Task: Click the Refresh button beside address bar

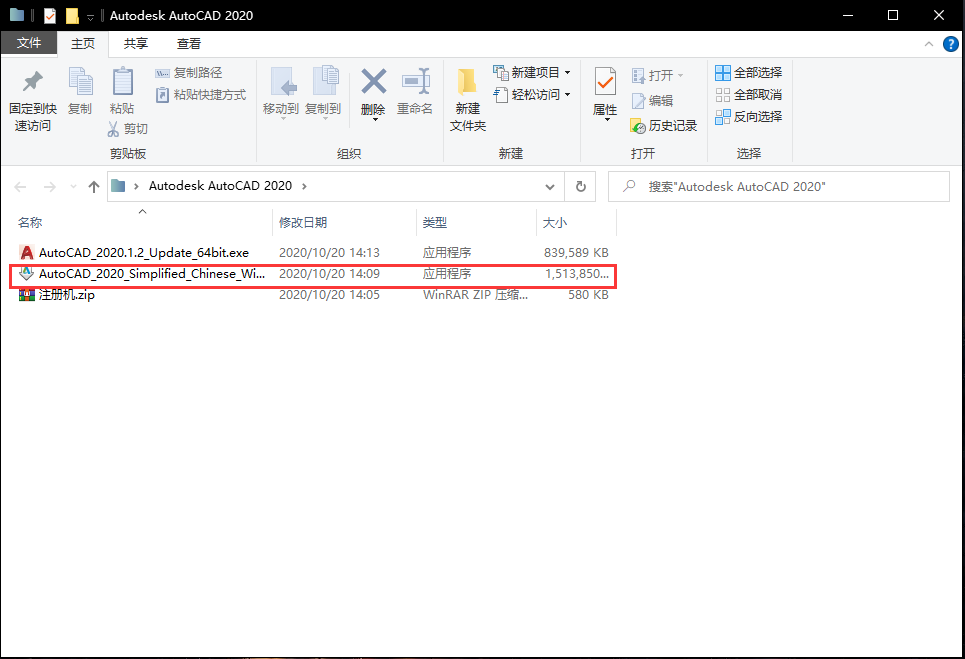Action: (x=580, y=186)
